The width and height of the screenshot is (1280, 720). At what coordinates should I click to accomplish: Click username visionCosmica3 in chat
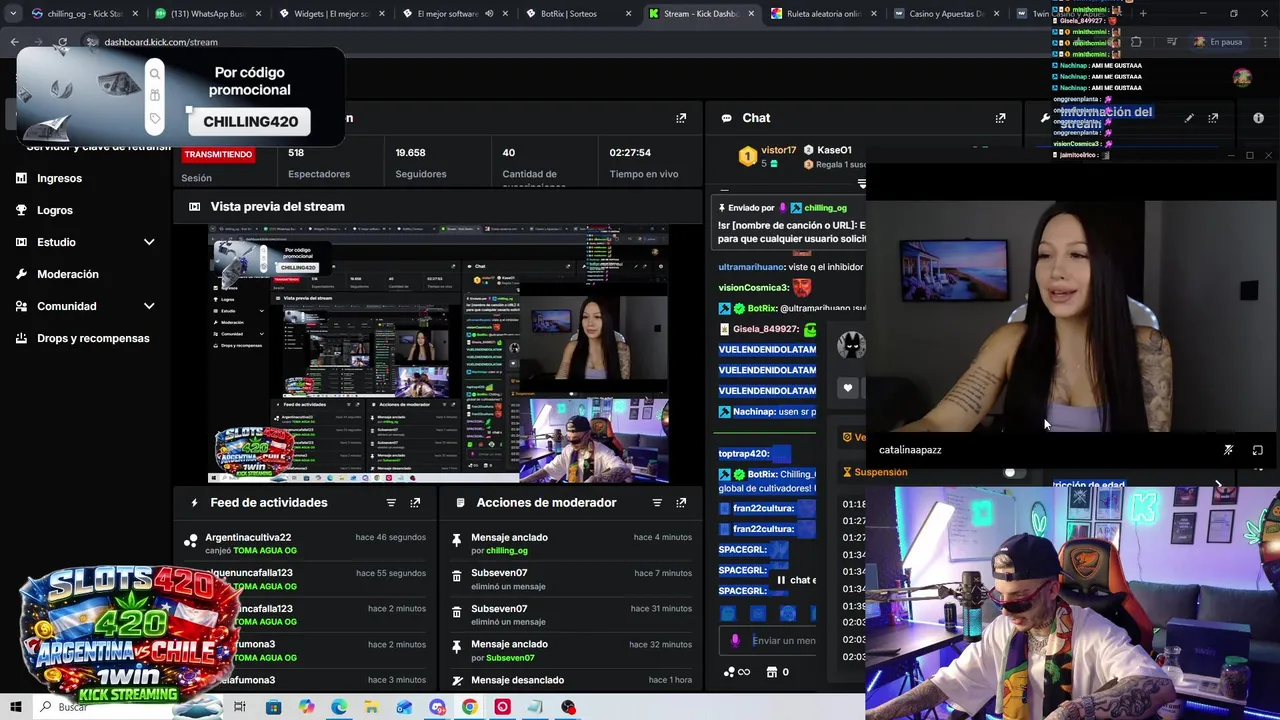[x=753, y=288]
